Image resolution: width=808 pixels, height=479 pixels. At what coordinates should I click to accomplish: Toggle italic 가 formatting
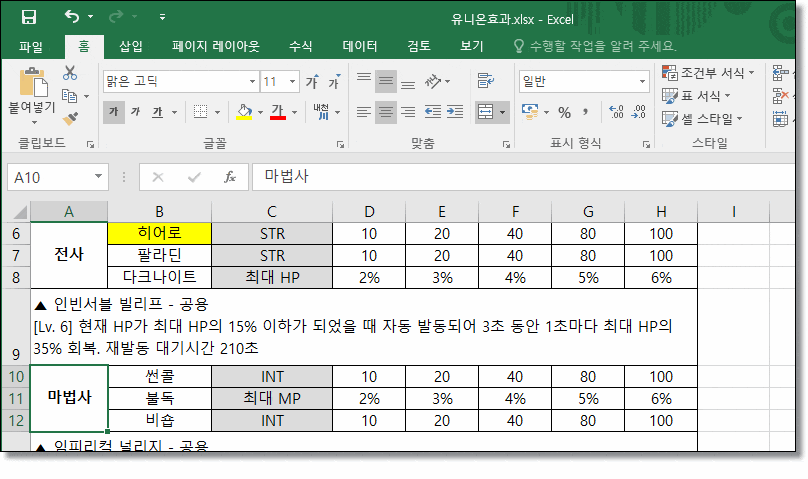(x=136, y=112)
